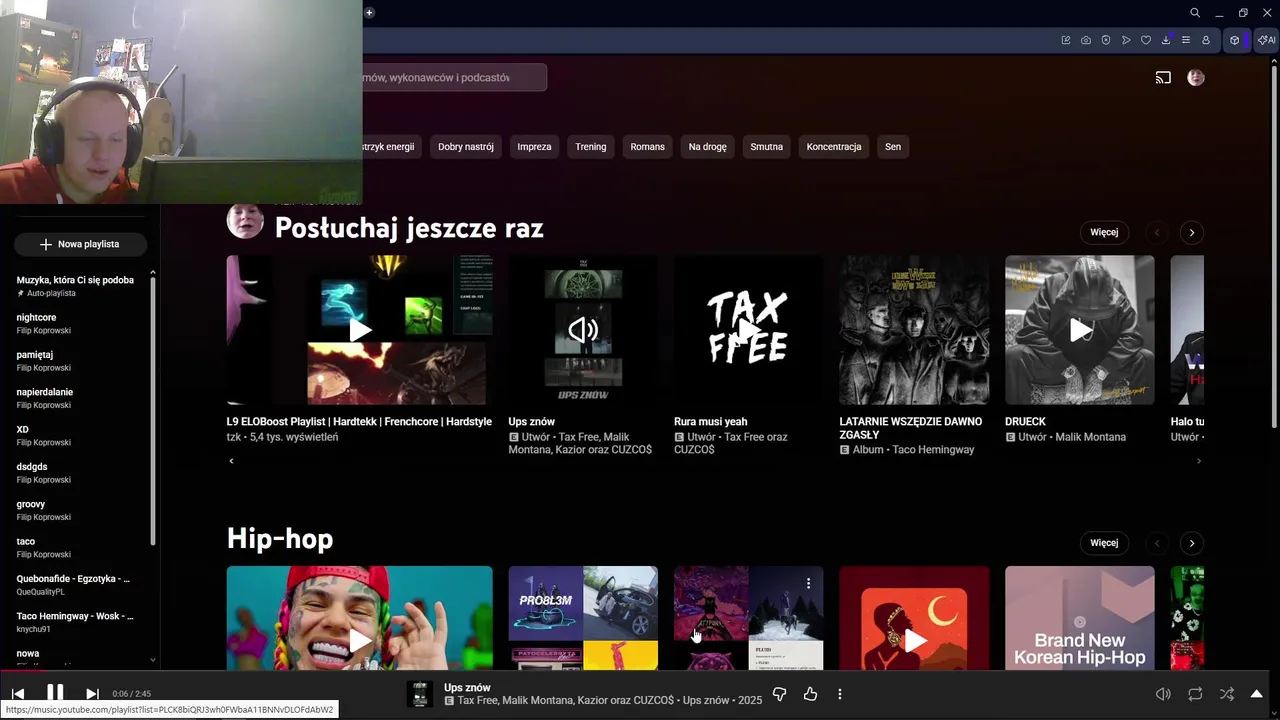Click the browser edit page icon
Image resolution: width=1280 pixels, height=720 pixels.
pos(1066,40)
